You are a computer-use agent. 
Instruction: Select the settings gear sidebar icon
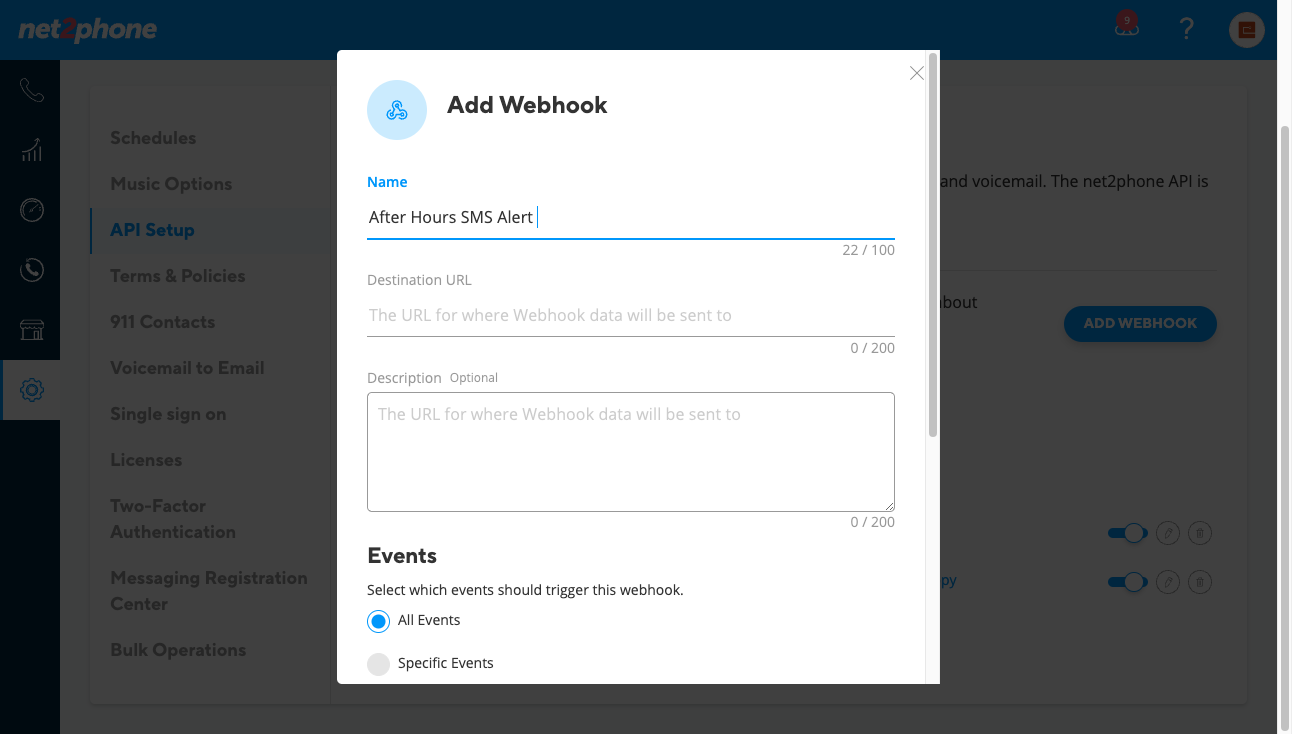coord(31,390)
